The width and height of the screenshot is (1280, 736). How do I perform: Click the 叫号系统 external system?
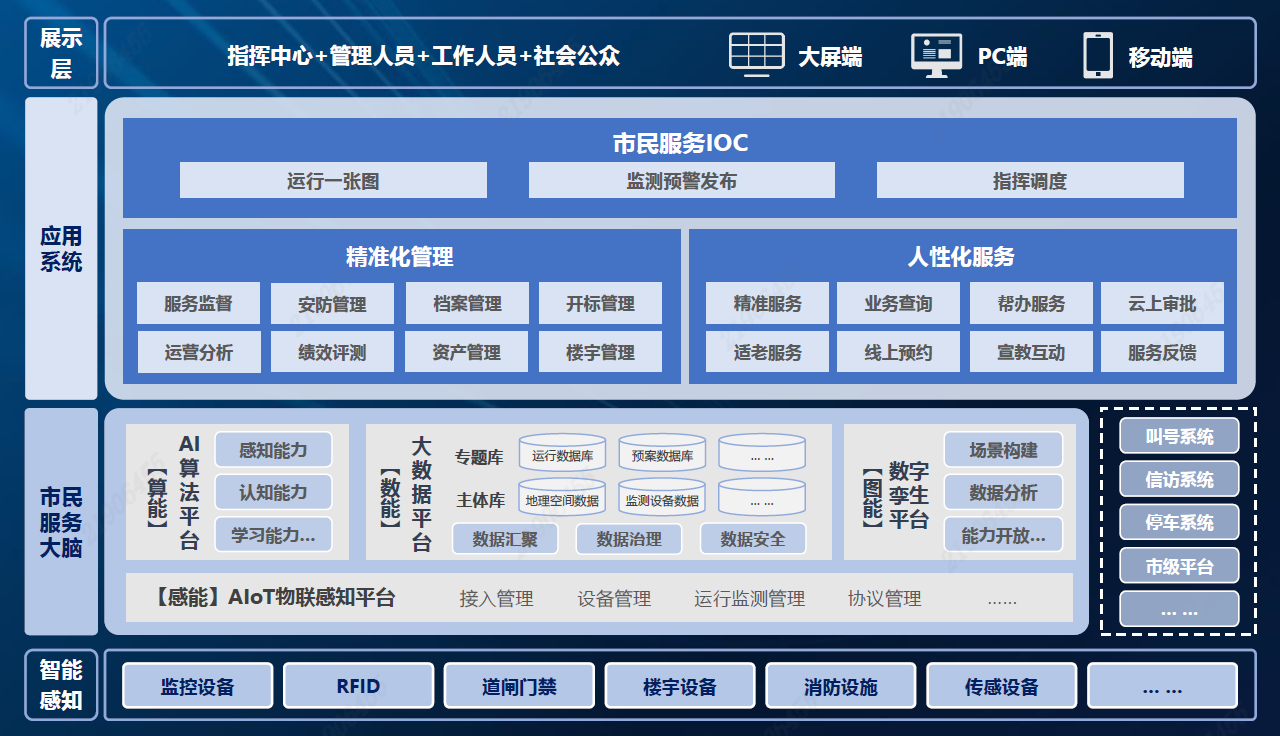1179,437
